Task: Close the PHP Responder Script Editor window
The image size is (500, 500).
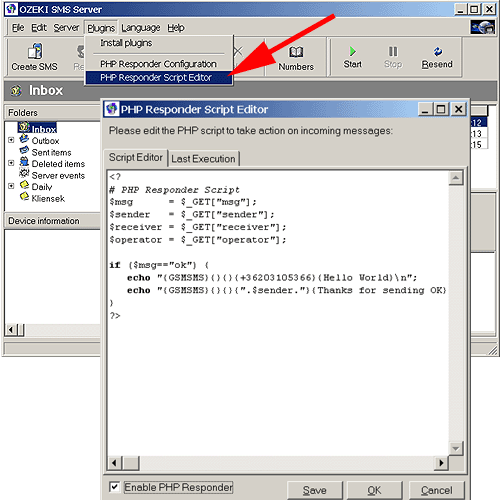Action: coord(459,109)
